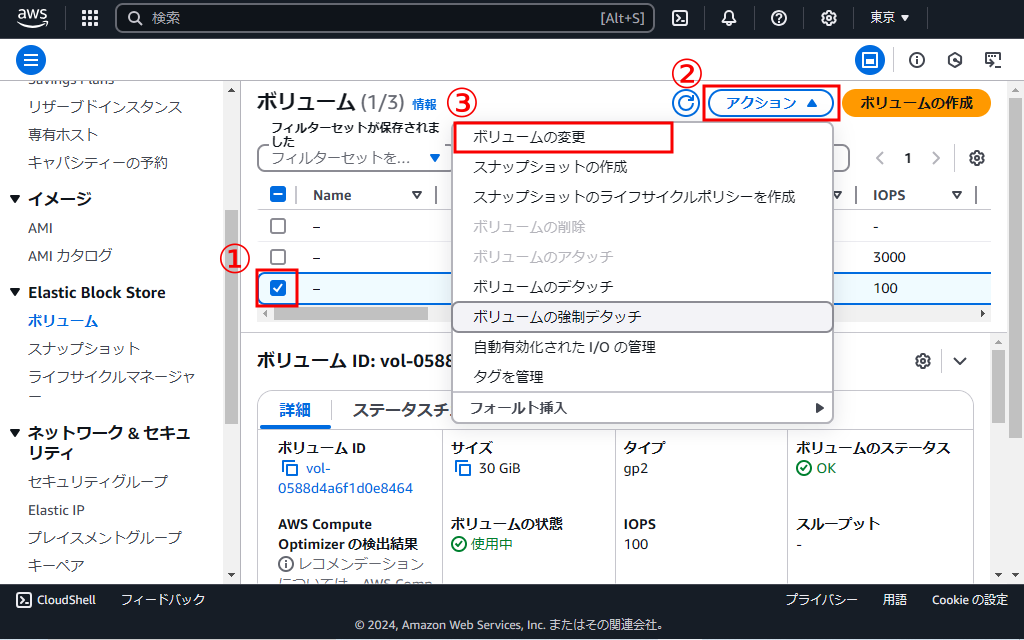Go to next page arrow
Image resolution: width=1024 pixels, height=640 pixels.
click(936, 158)
